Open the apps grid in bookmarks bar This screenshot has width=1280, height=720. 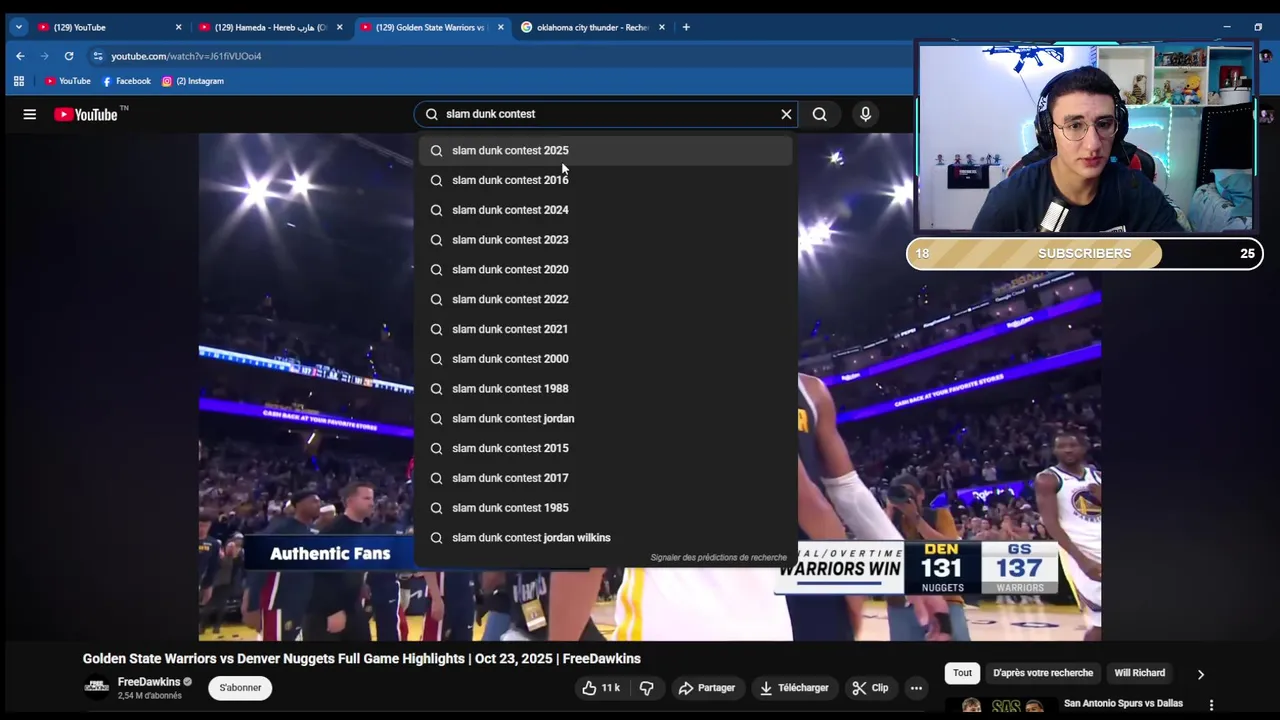pyautogui.click(x=19, y=81)
